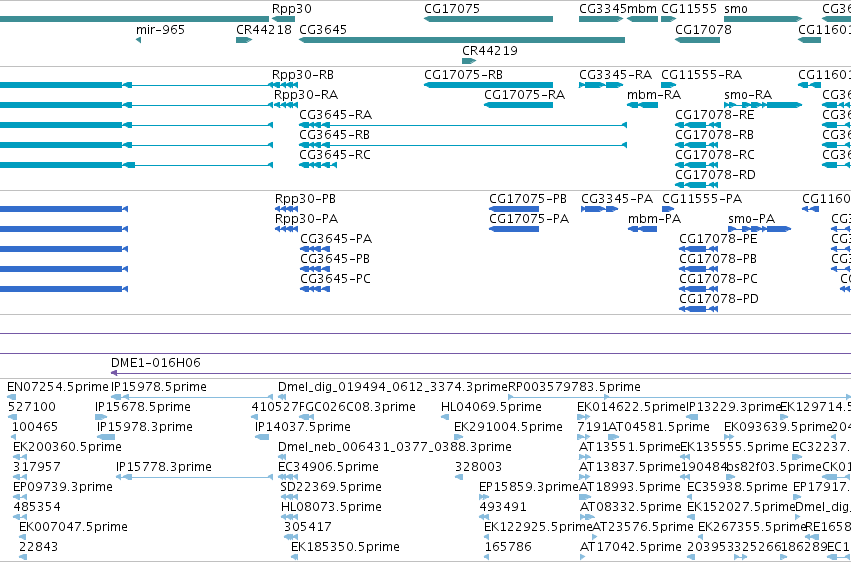Image resolution: width=851 pixels, height=562 pixels.
Task: Select EST IP14037.5prime
Action: (303, 427)
